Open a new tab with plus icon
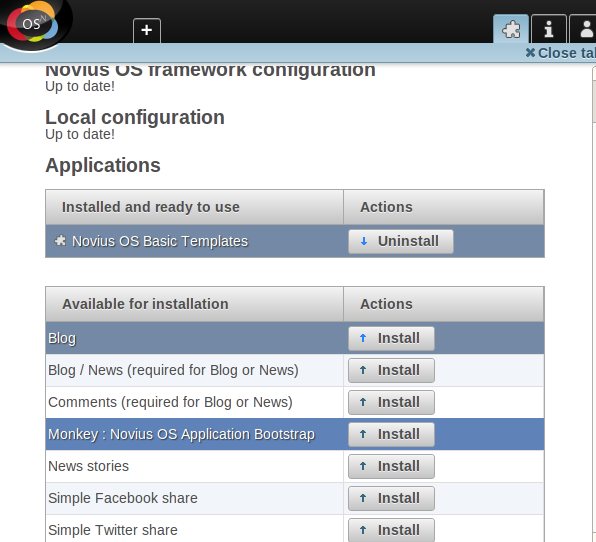596x542 pixels. tap(147, 30)
